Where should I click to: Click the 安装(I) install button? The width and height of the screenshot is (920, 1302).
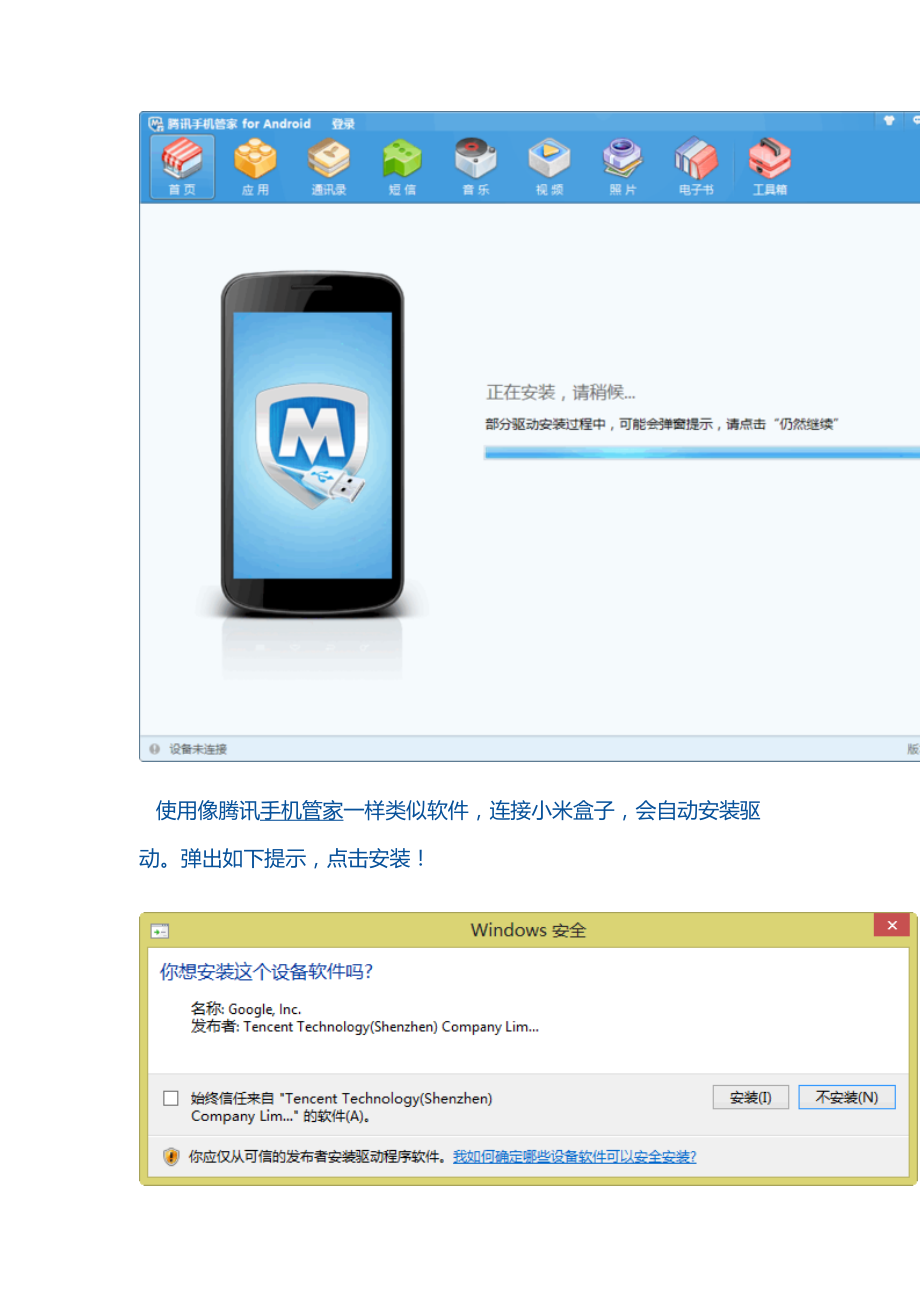(751, 1097)
